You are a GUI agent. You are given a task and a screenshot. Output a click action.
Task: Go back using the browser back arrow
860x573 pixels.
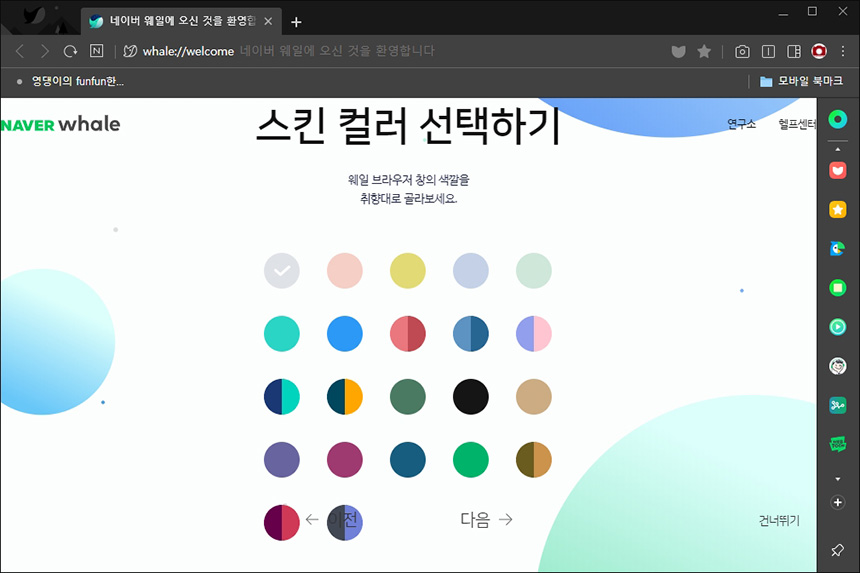coord(20,52)
